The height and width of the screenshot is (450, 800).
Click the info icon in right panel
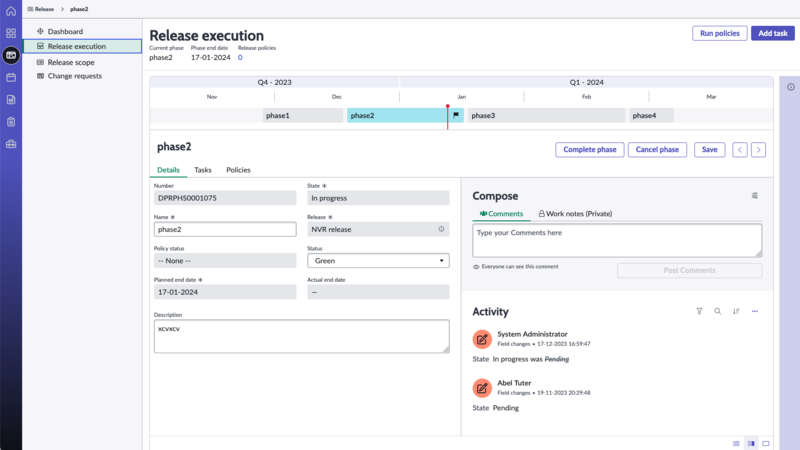tap(790, 87)
